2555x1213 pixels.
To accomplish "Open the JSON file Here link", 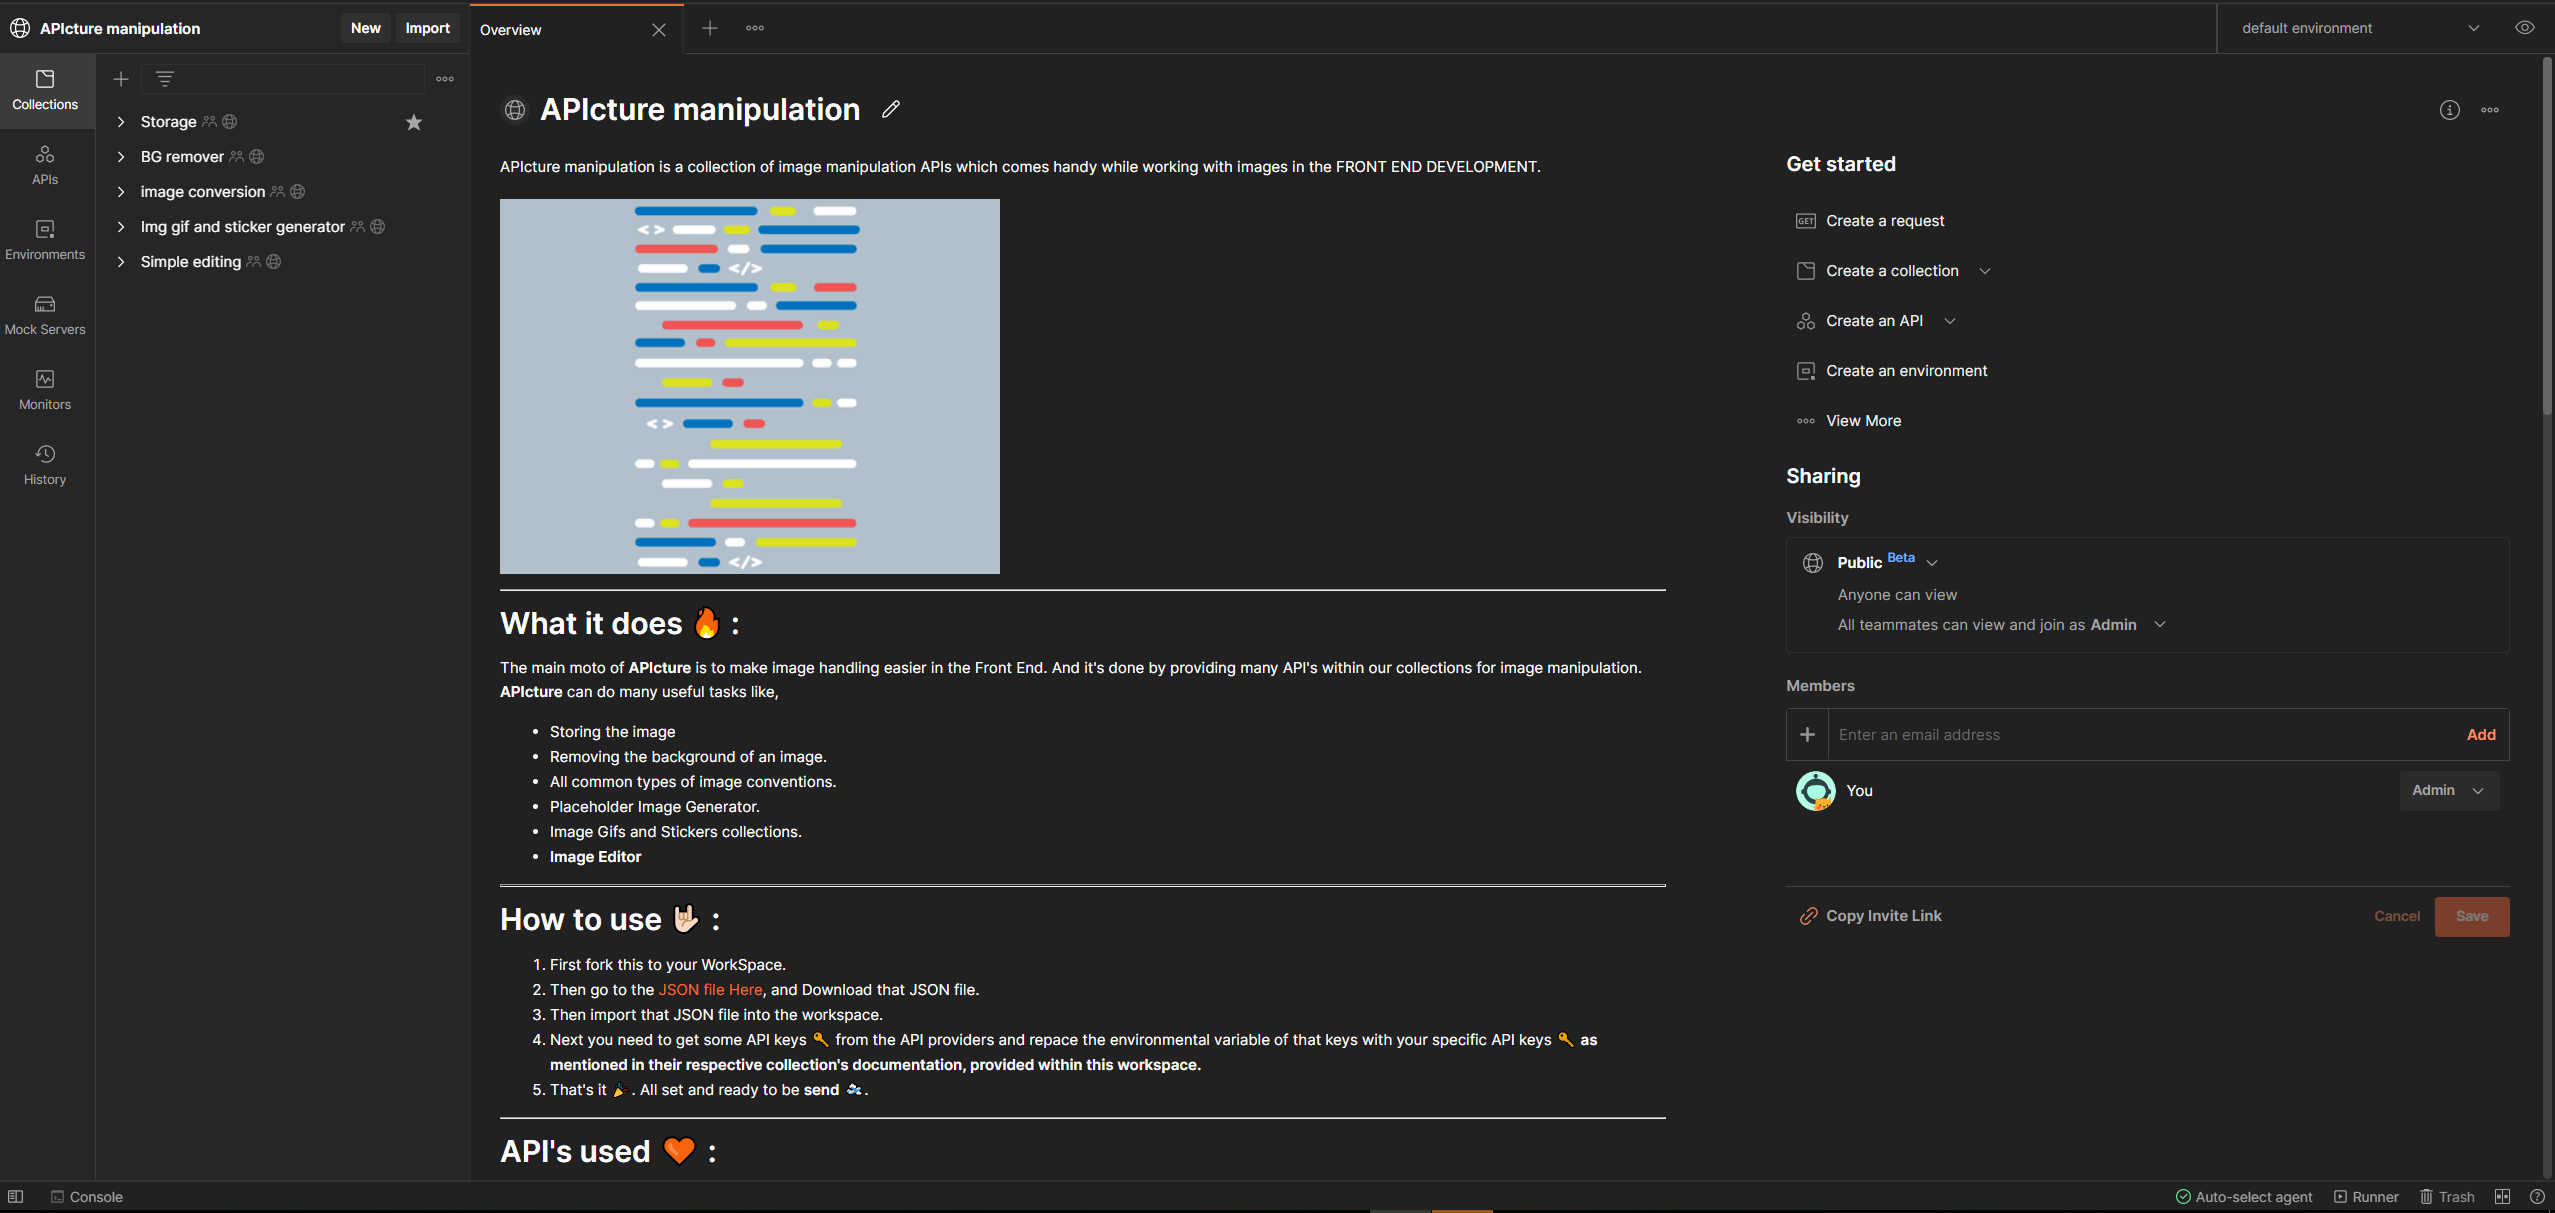I will 710,990.
